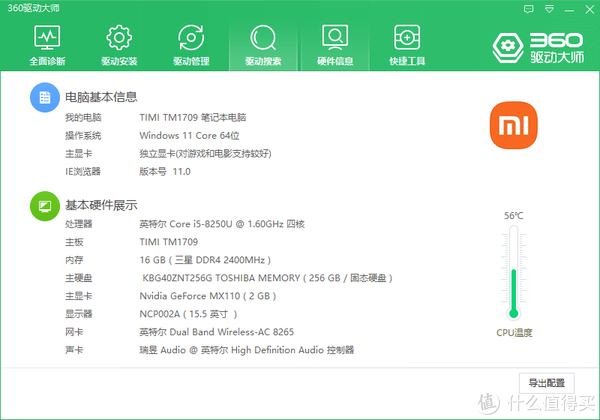Screen dimensions: 600x420
Task: Click the 导出配置 export config button
Action: click(x=546, y=383)
